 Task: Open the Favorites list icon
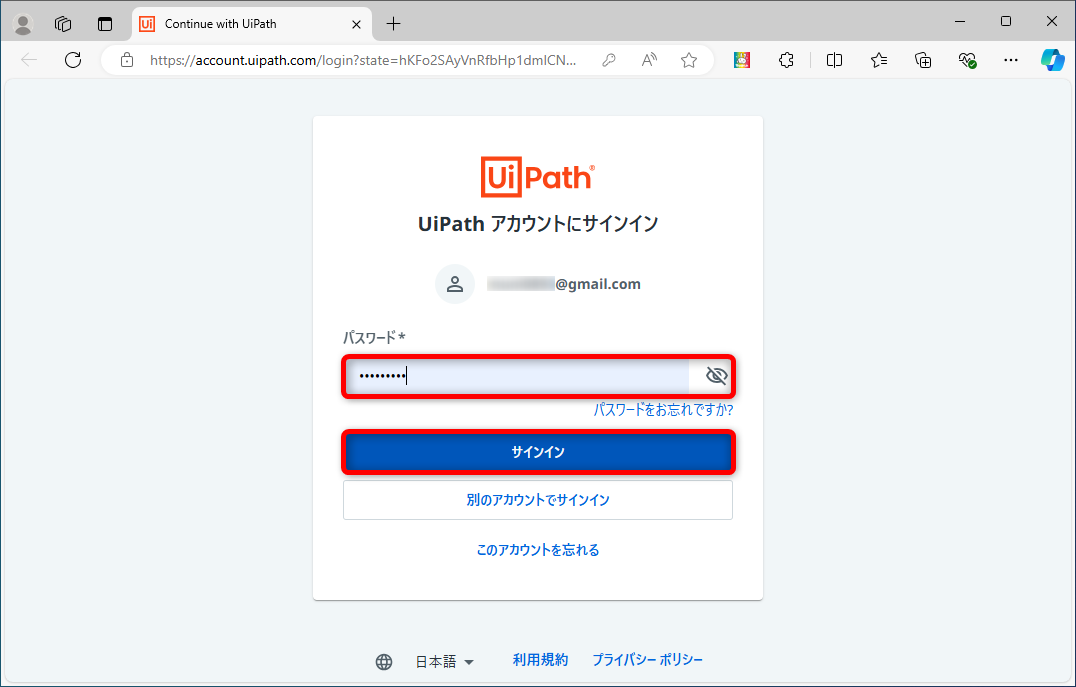coord(879,60)
